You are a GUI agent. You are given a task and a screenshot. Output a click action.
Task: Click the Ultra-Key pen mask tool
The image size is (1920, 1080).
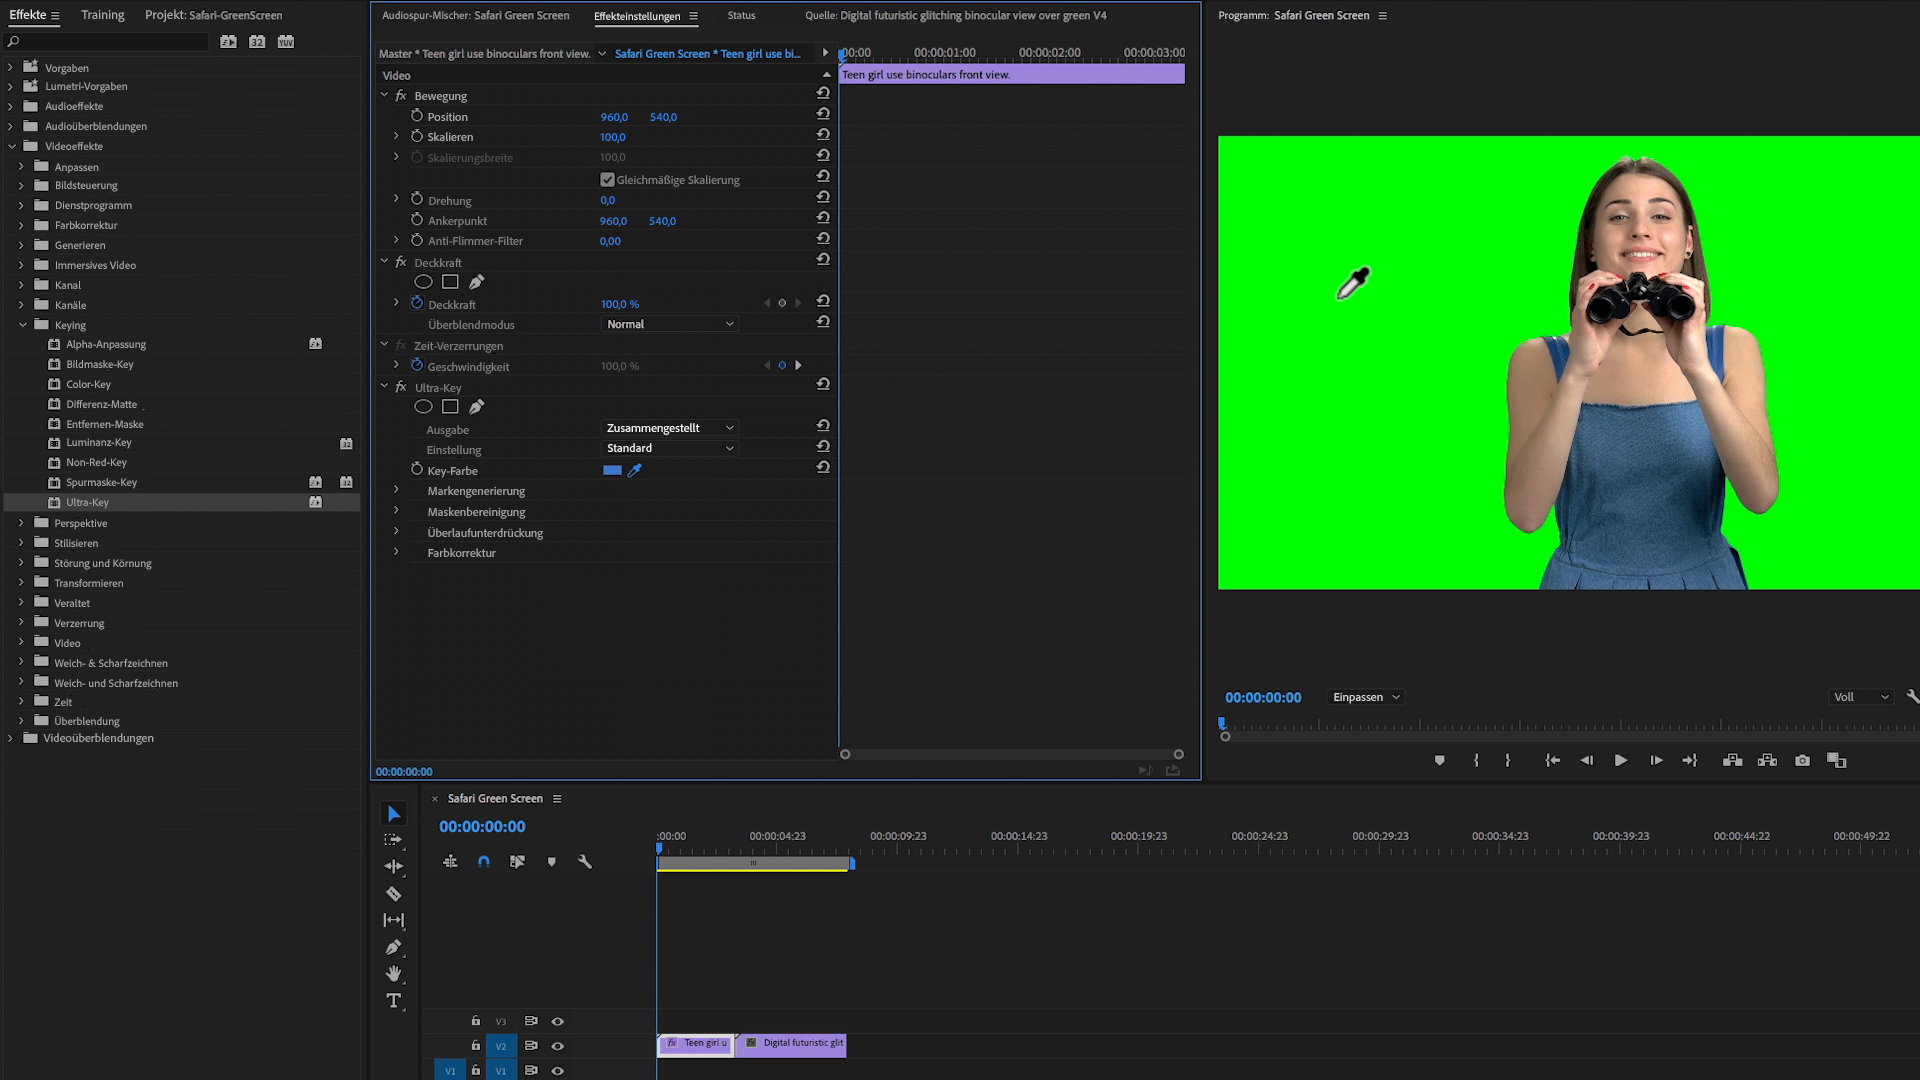(477, 407)
